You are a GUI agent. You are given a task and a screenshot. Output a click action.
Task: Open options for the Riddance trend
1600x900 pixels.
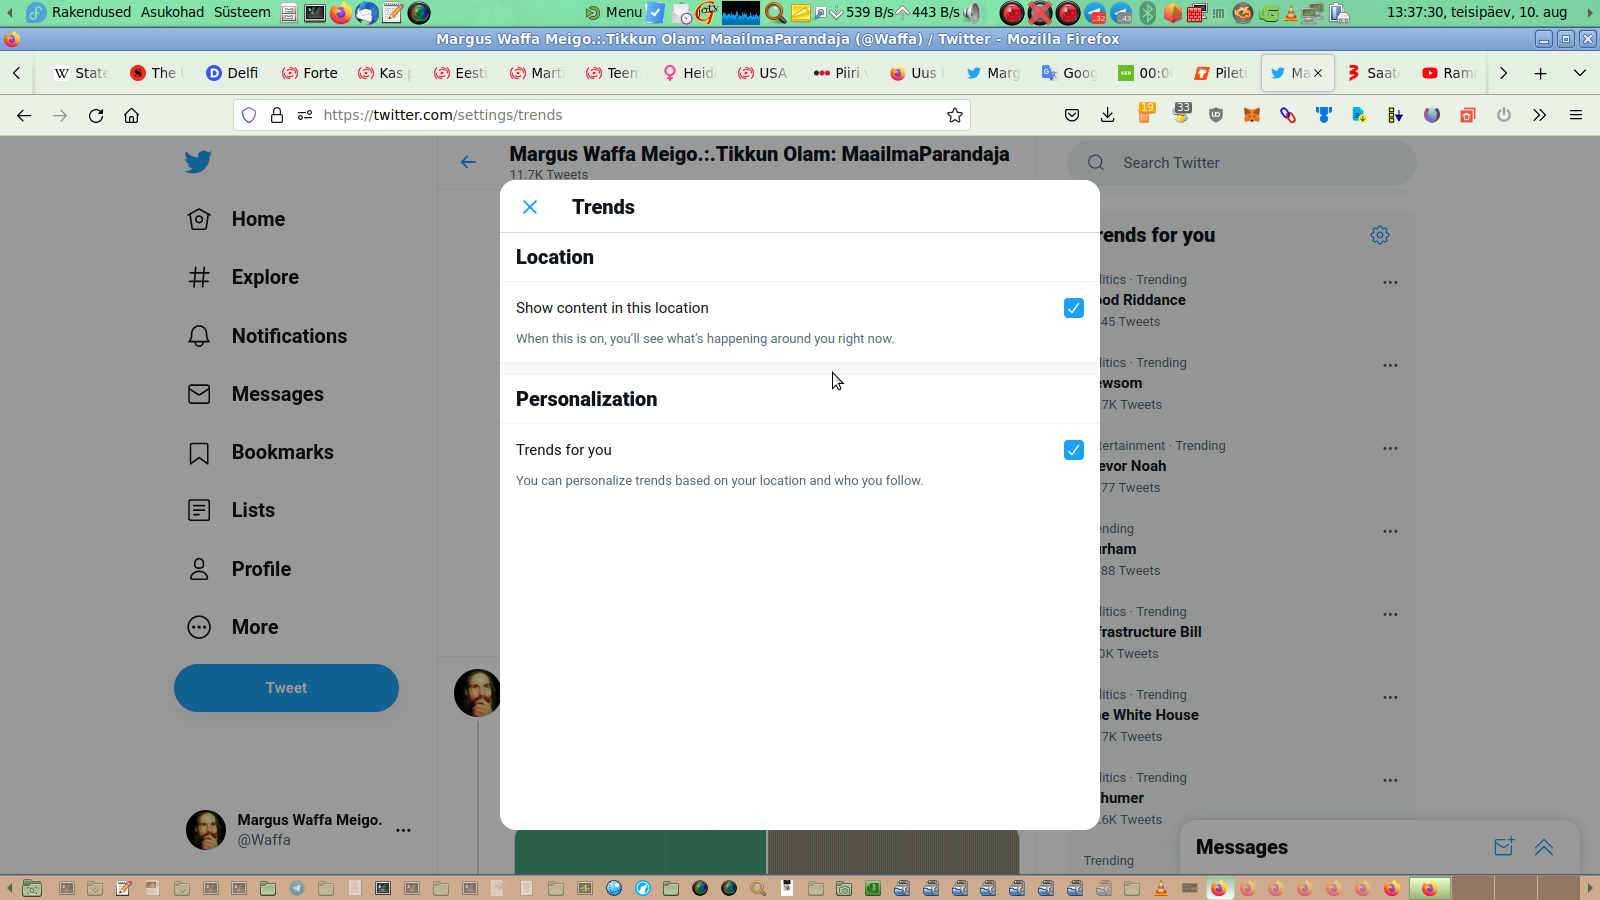tap(1390, 282)
